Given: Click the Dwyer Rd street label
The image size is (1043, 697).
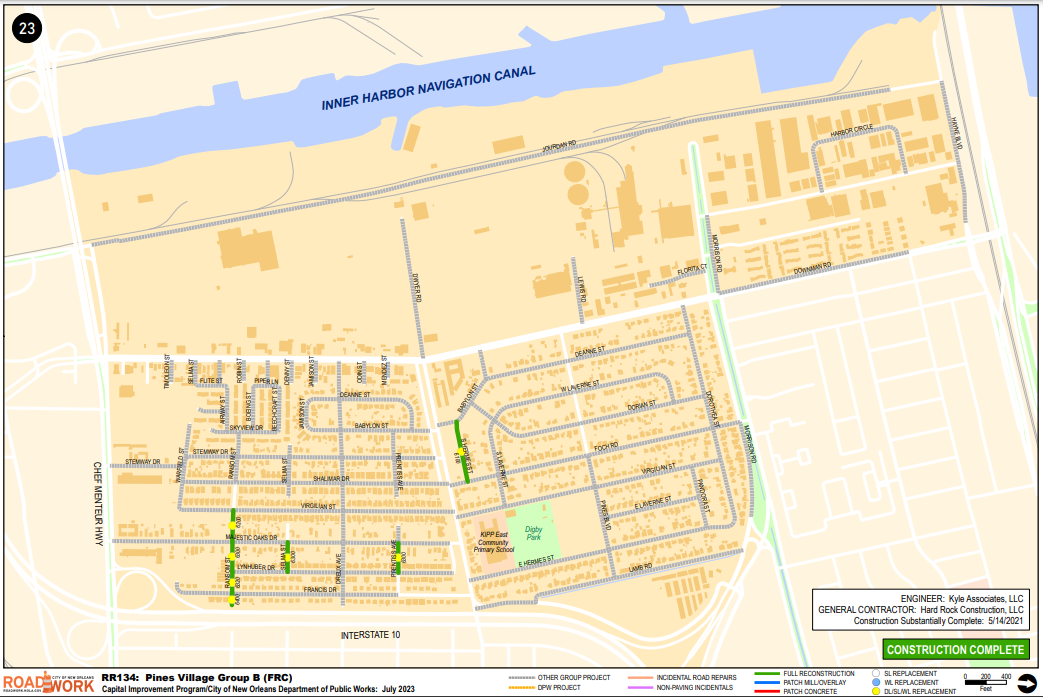Looking at the screenshot, I should pos(417,288).
